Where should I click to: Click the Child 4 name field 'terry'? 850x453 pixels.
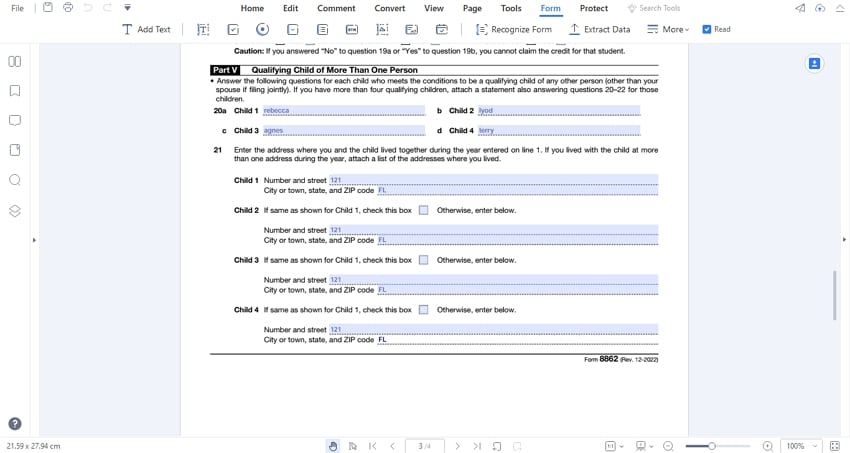[x=559, y=131]
